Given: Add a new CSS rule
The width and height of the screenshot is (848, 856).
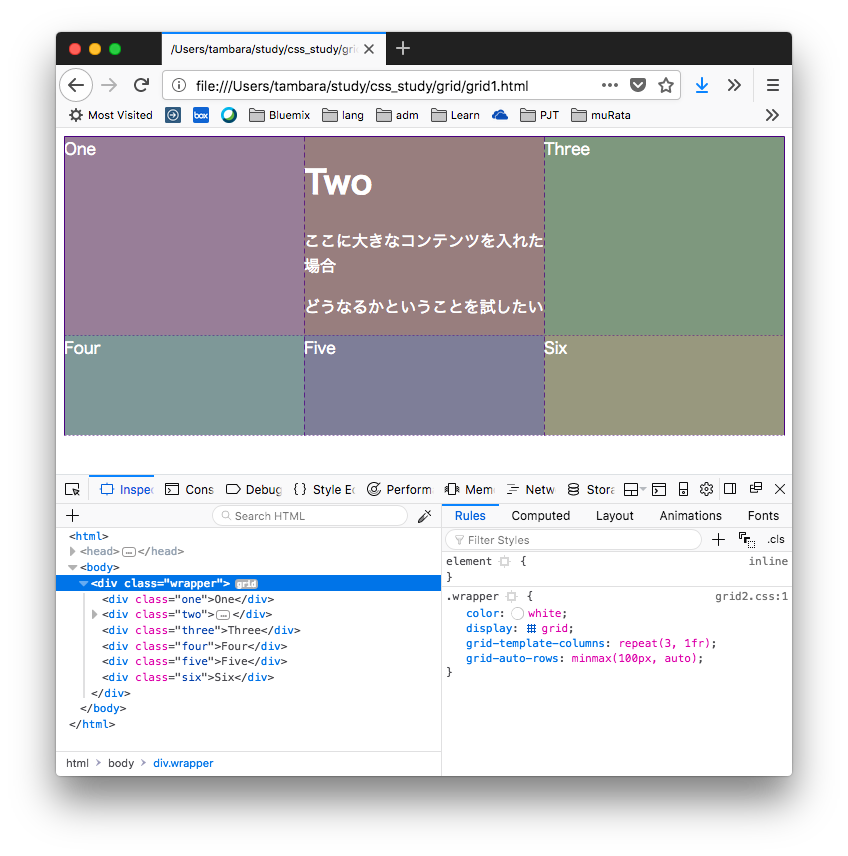Looking at the screenshot, I should point(718,540).
